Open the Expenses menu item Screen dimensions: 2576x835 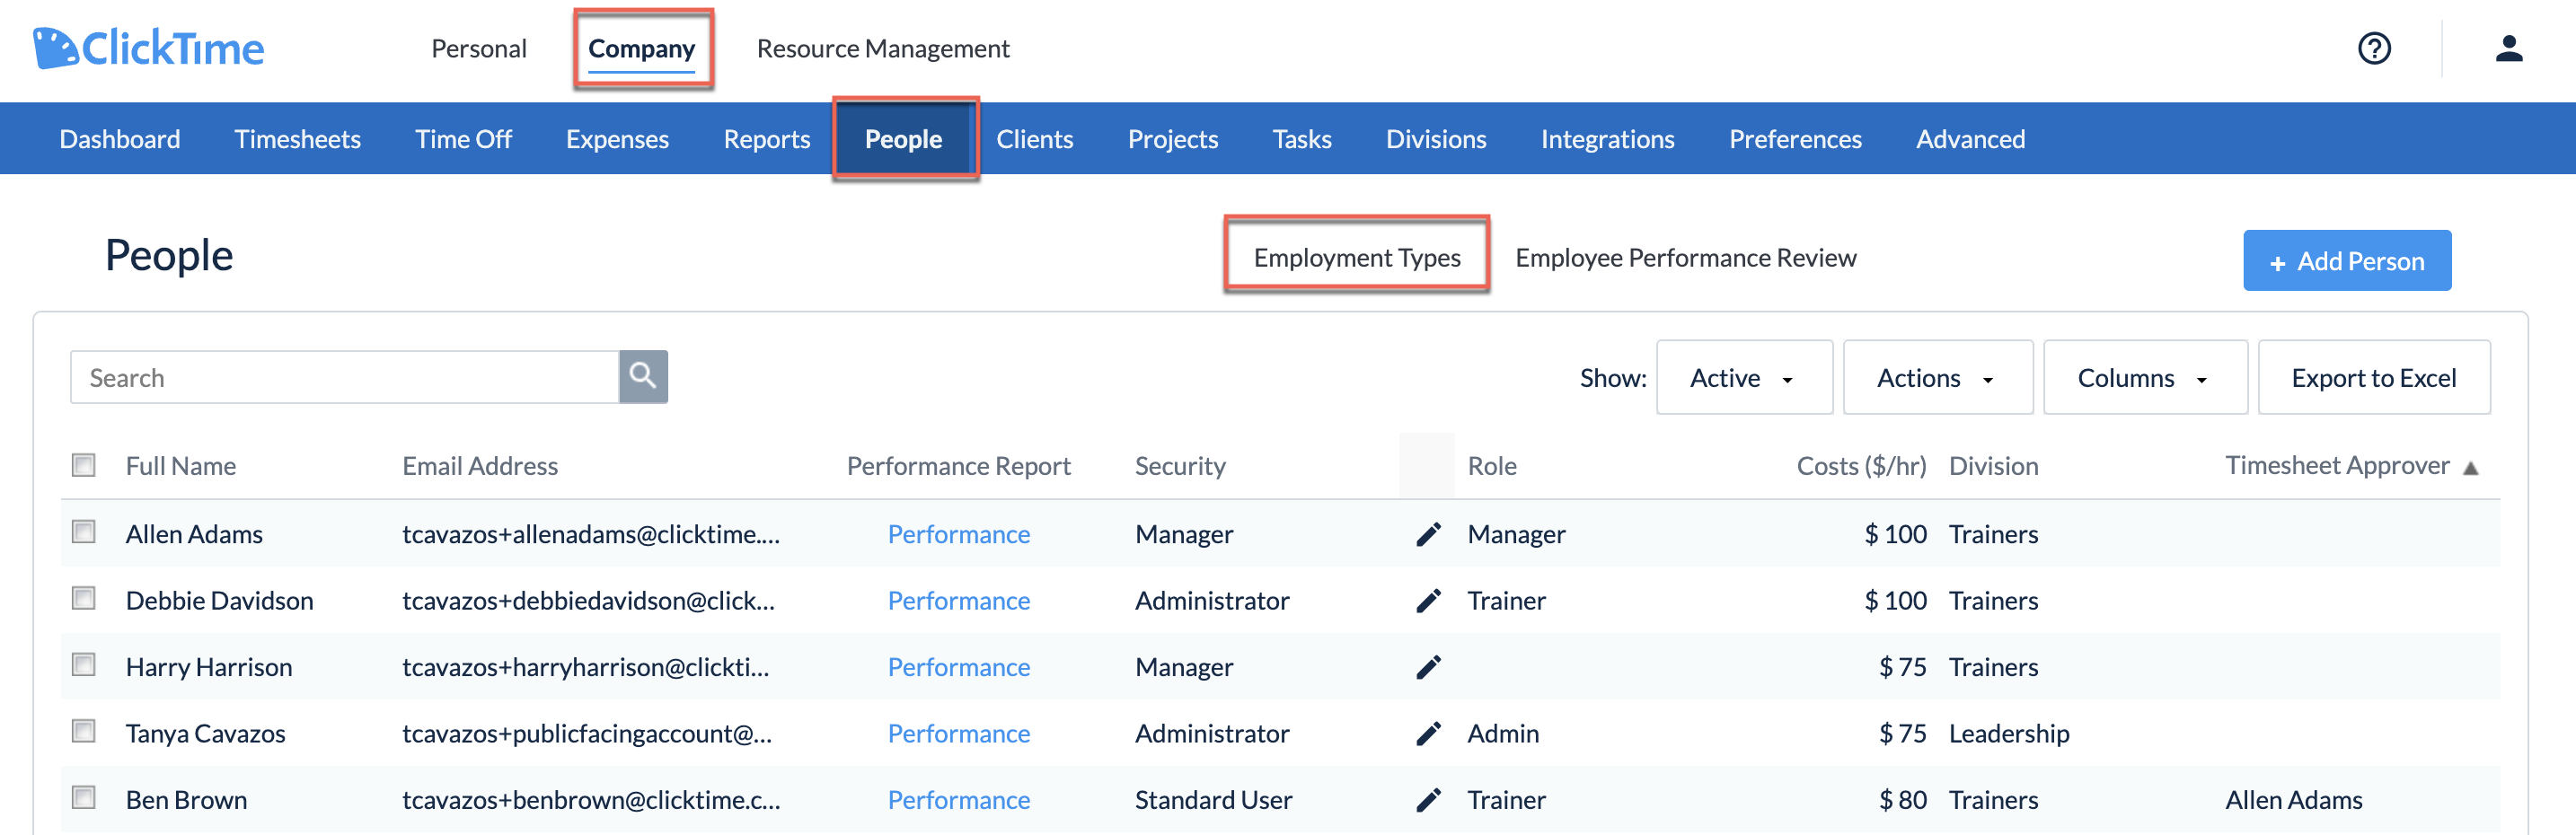pos(617,139)
